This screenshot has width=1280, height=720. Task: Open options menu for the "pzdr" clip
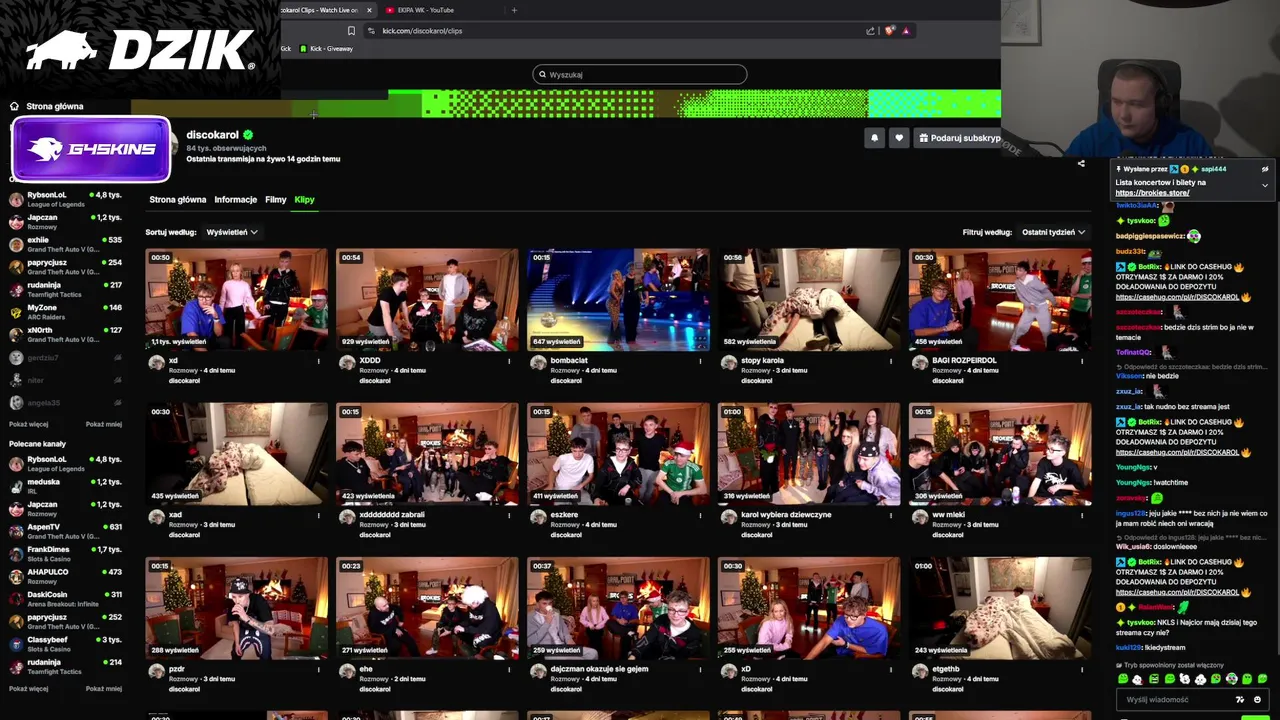coord(319,669)
